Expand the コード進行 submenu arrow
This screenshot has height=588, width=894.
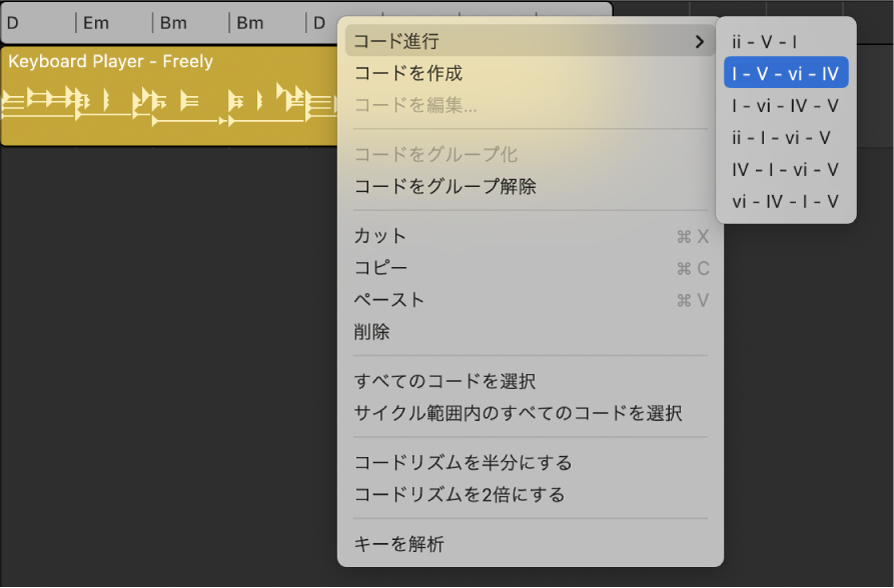tap(698, 42)
